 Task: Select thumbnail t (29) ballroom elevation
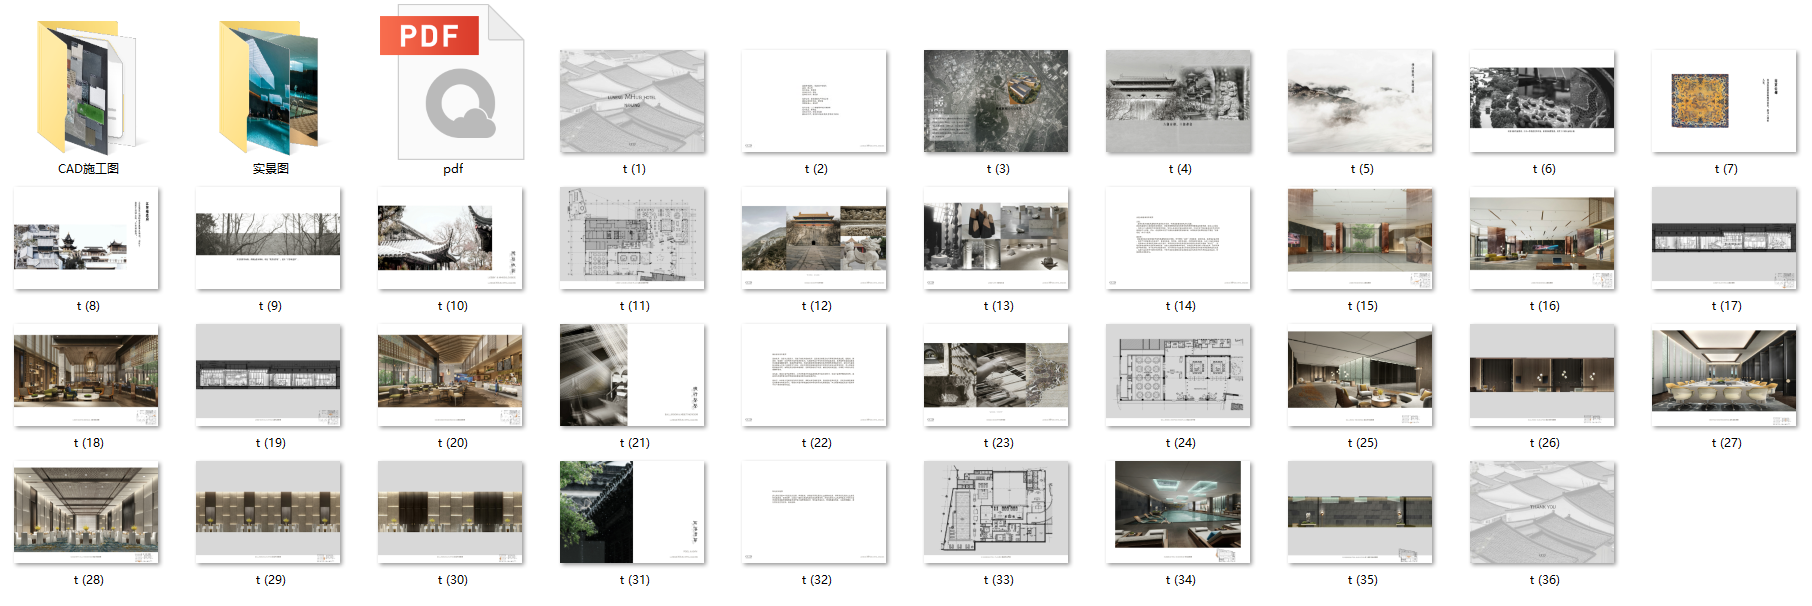point(268,512)
